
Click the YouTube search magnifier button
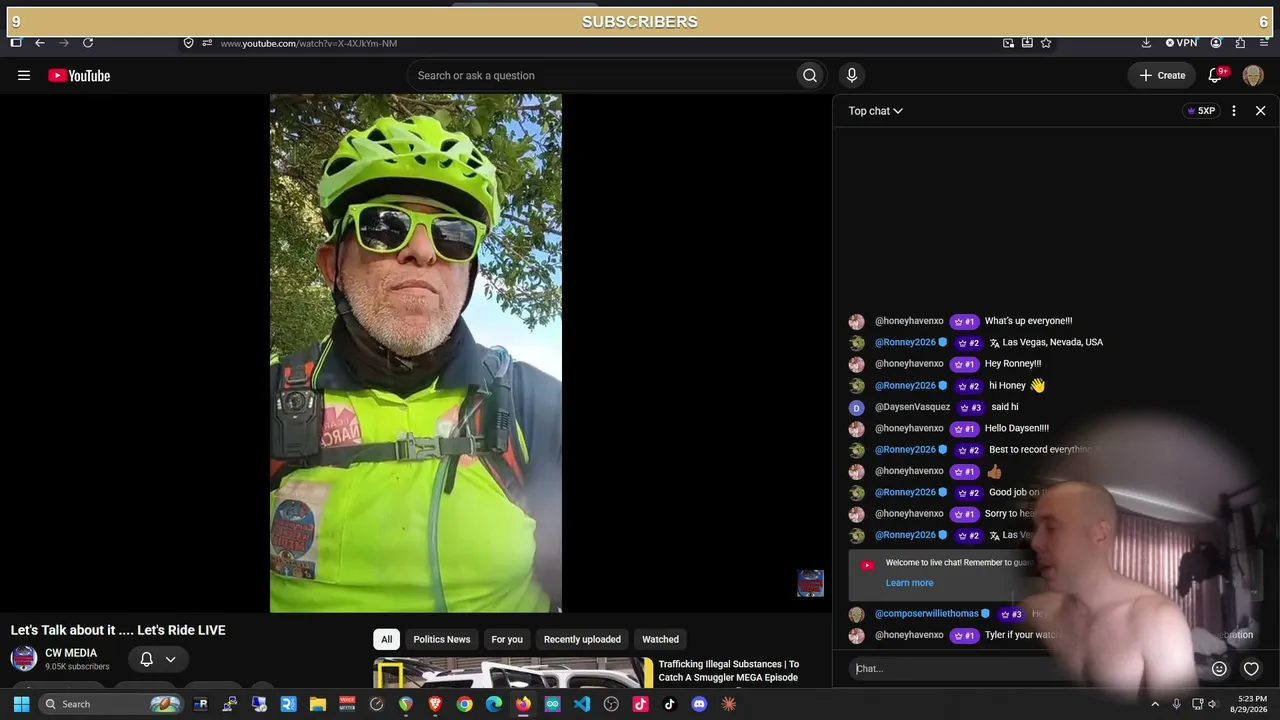[x=810, y=75]
